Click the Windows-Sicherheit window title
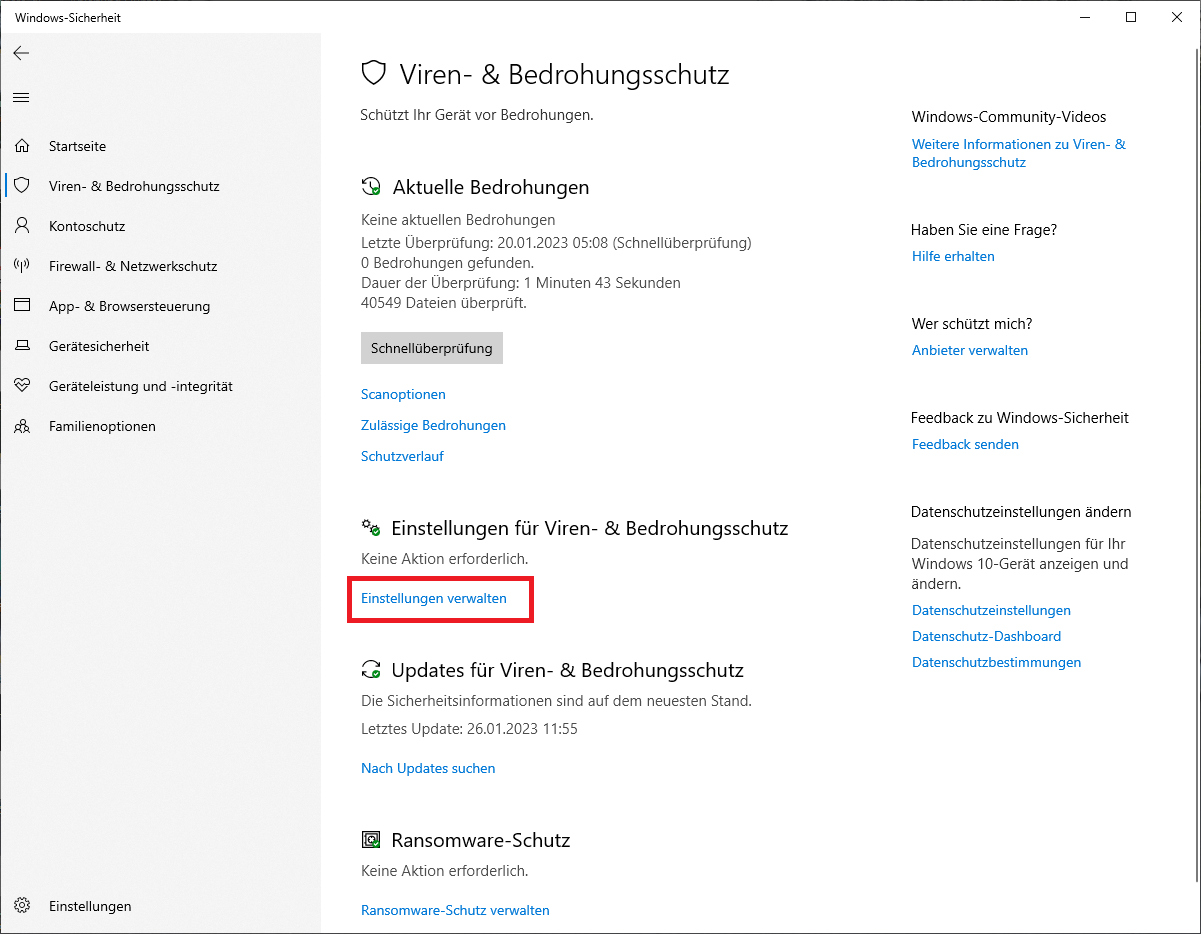 pyautogui.click(x=68, y=17)
